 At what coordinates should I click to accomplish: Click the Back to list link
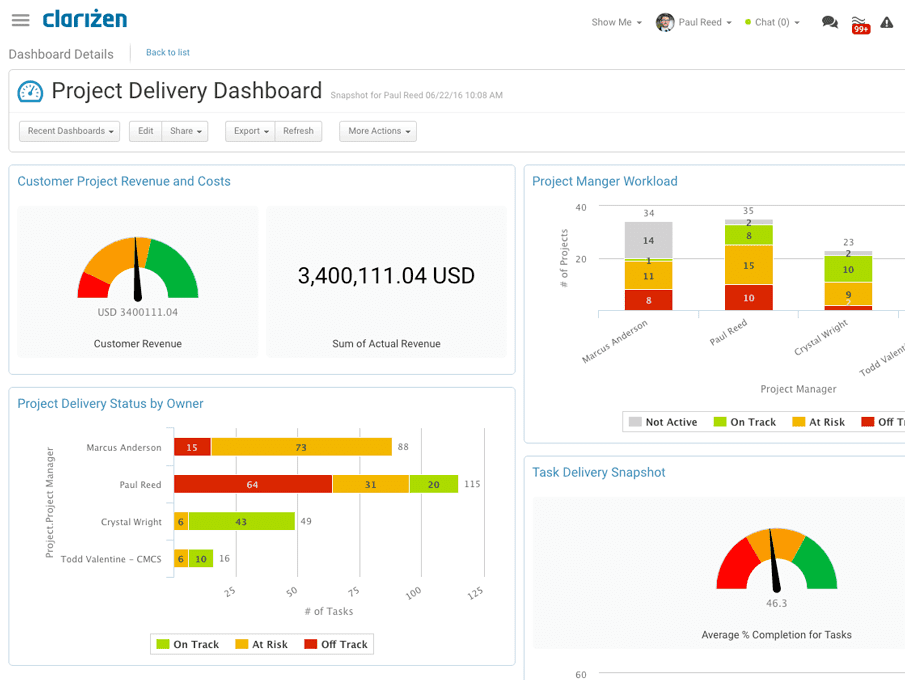[167, 53]
